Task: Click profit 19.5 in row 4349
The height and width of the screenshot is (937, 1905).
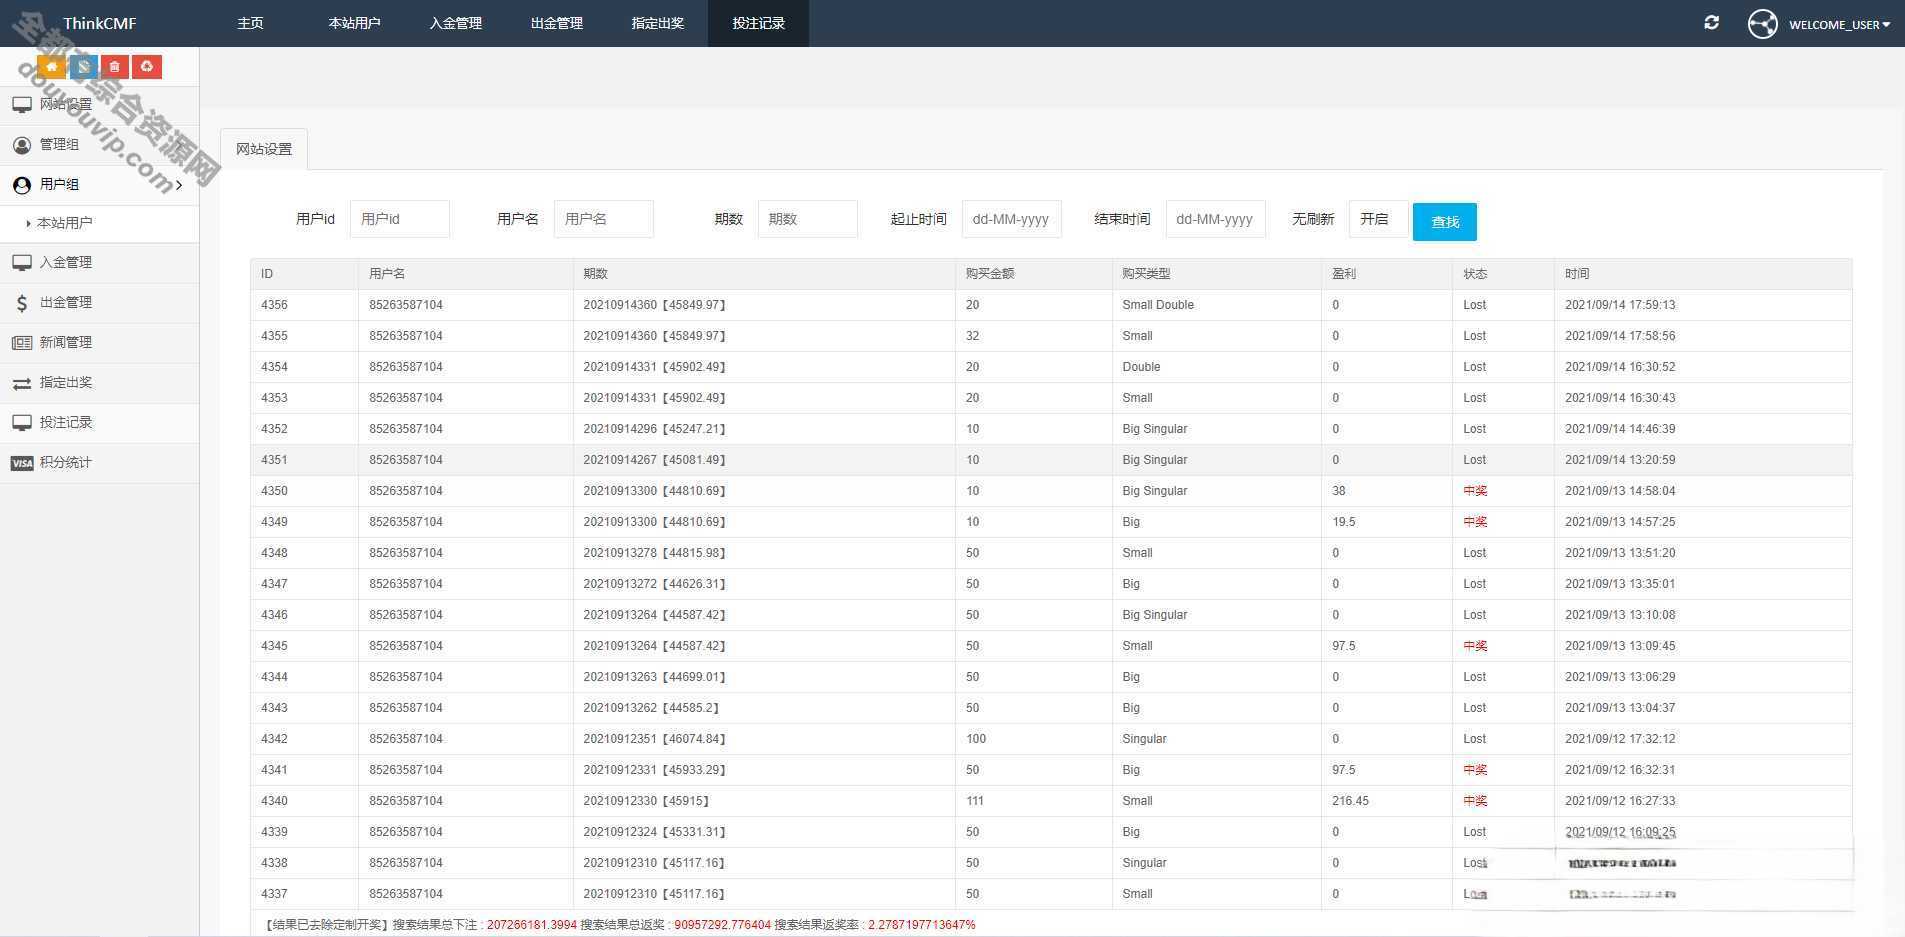Action: pyautogui.click(x=1344, y=522)
